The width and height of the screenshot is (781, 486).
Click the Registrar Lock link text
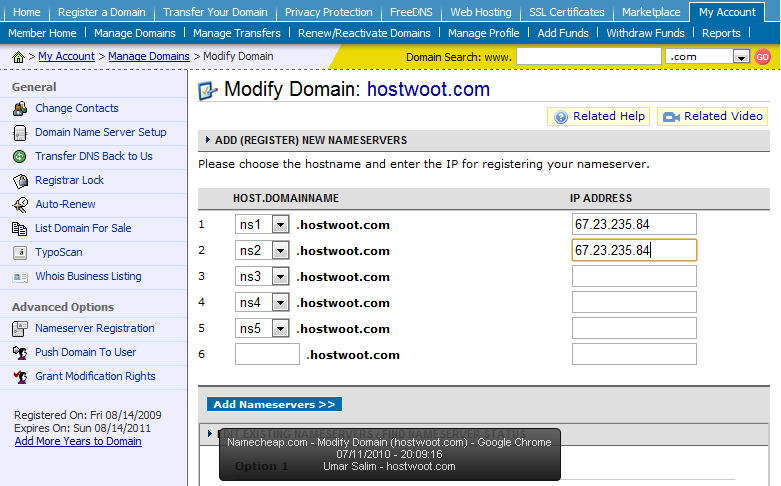(x=69, y=180)
